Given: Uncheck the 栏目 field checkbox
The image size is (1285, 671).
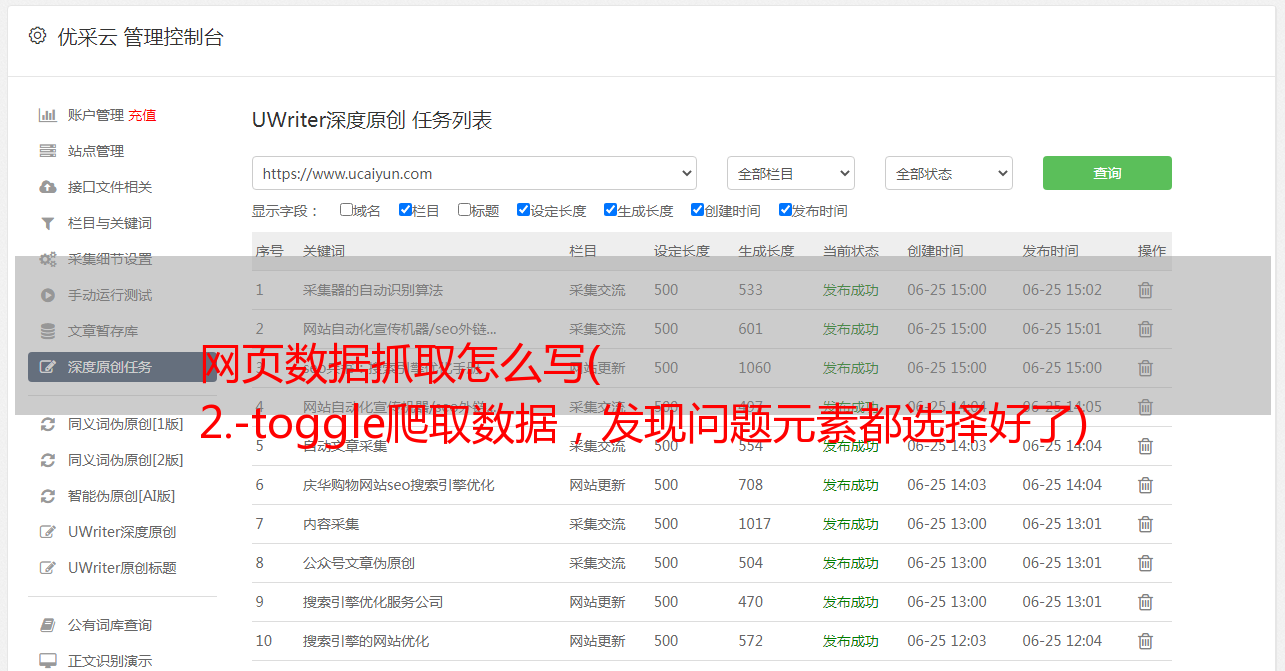Looking at the screenshot, I should pyautogui.click(x=405, y=210).
